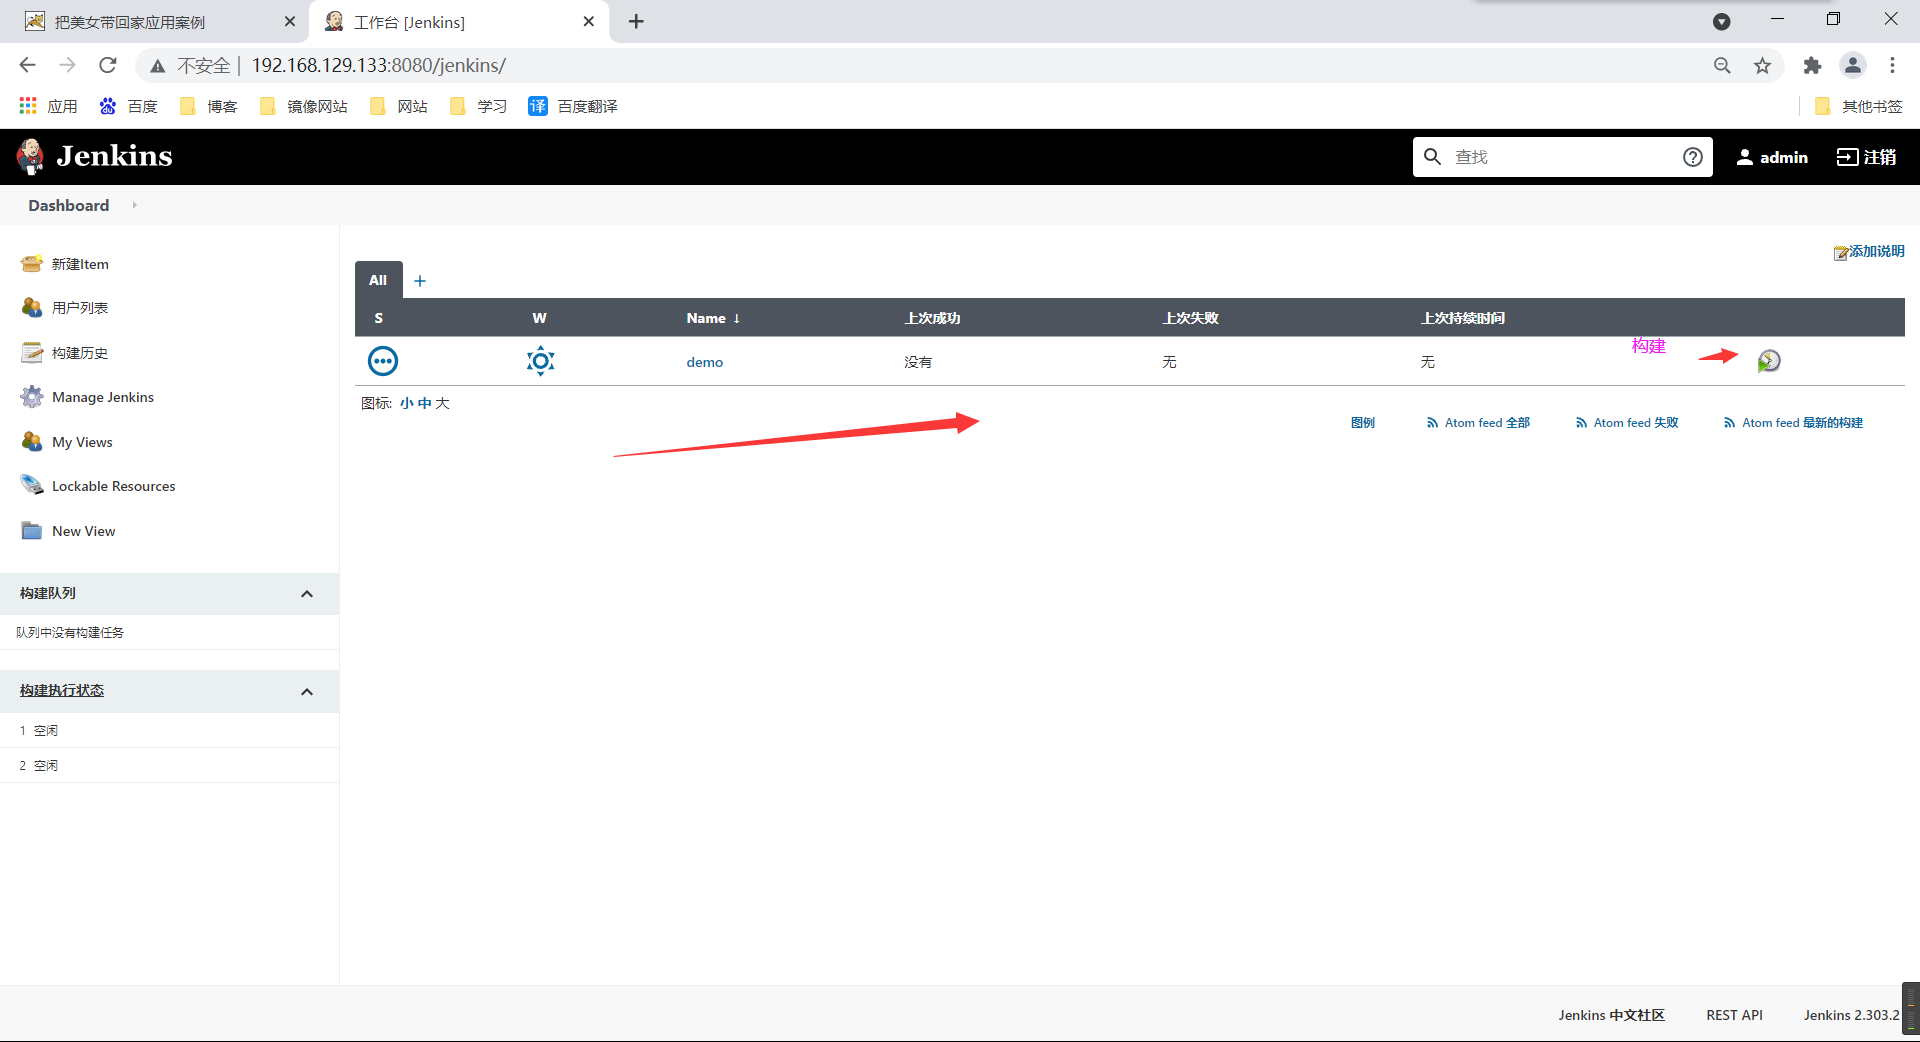This screenshot has height=1042, width=1920.
Task: Click the 注销 logout button
Action: (1866, 157)
